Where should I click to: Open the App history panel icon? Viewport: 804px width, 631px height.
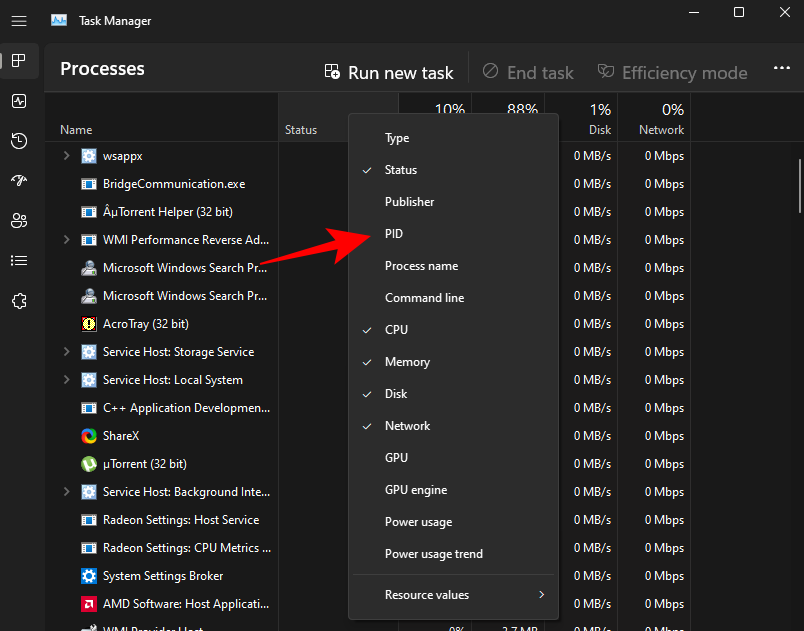[x=19, y=141]
